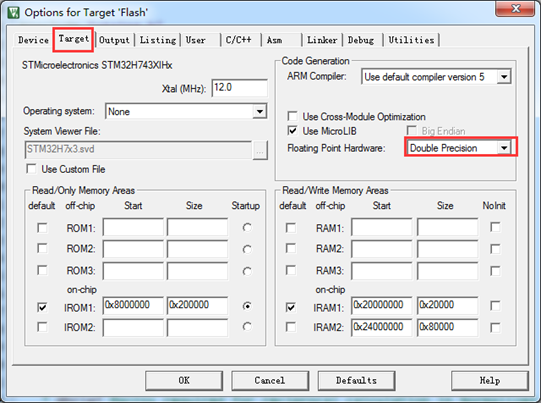This screenshot has width=541, height=403.
Task: Switch to the Device tab
Action: click(33, 40)
